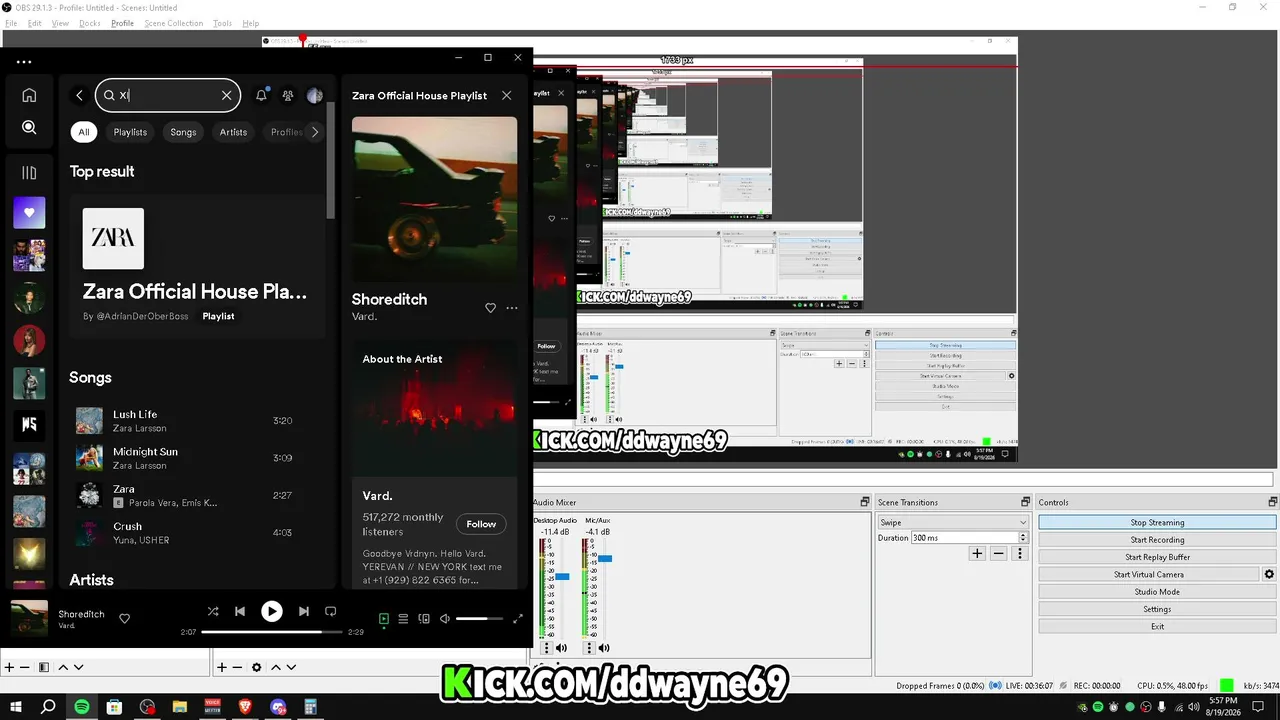This screenshot has height=720, width=1280.
Task: Open Desktop Audio three-dot options menu
Action: click(546, 648)
